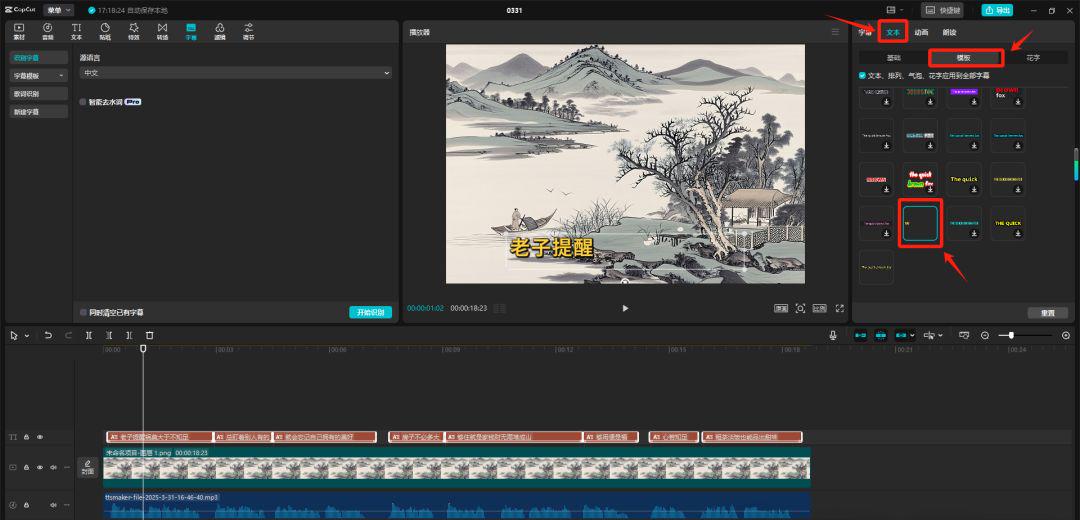Viewport: 1080px width, 520px height.
Task: Click the undo arrow in timeline toolbar
Action: tap(48, 335)
